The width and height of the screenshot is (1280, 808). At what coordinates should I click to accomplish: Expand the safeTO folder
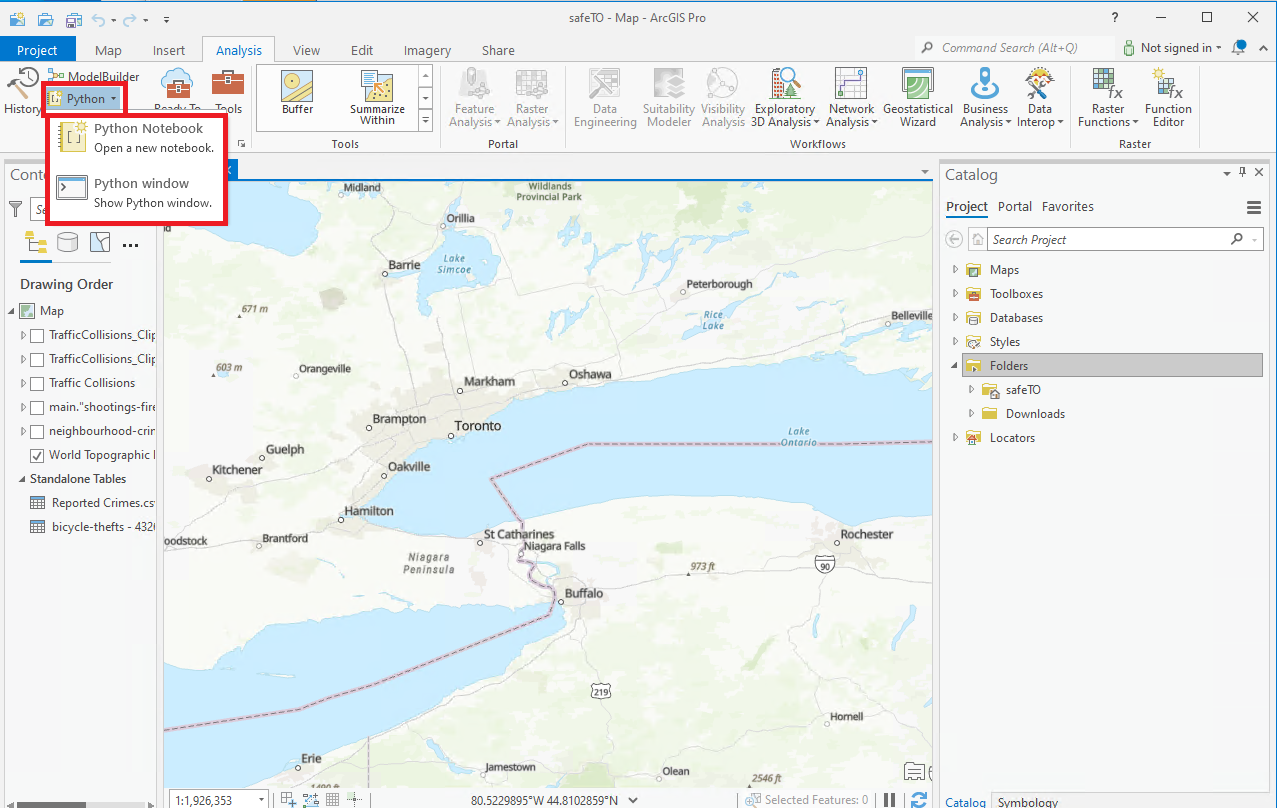[x=971, y=390]
